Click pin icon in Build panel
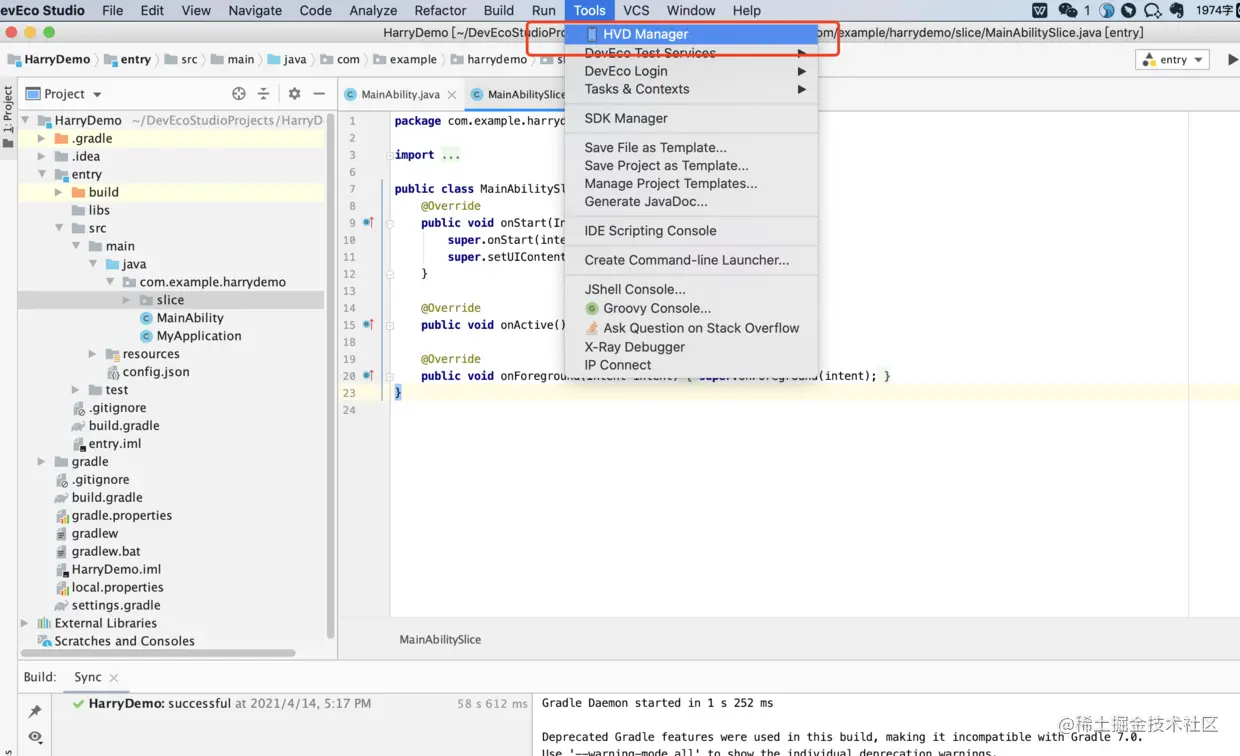The image size is (1240, 756). [x=35, y=711]
